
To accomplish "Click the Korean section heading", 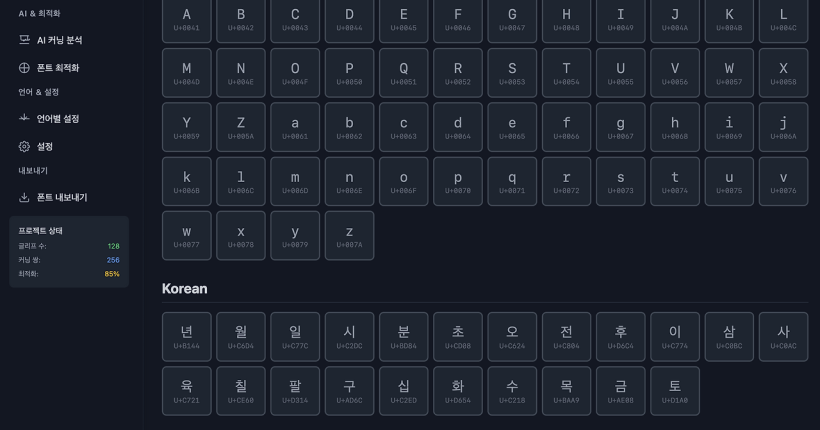I will point(185,289).
